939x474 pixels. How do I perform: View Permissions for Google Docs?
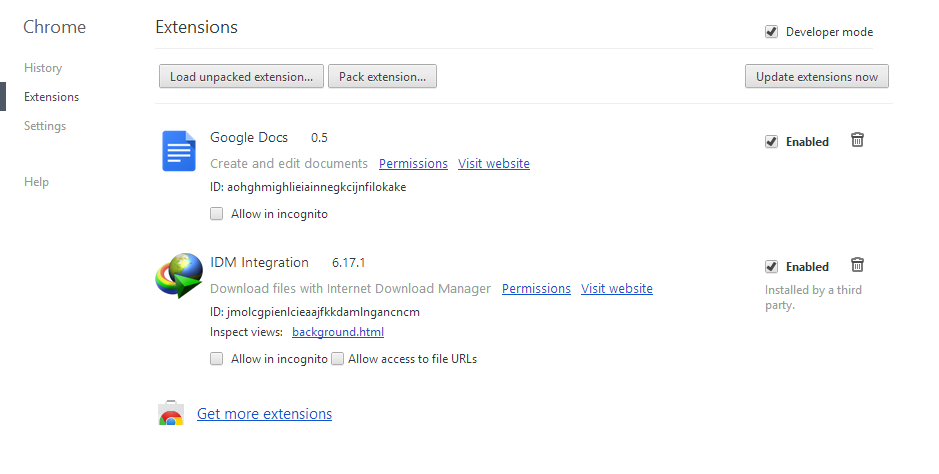pyautogui.click(x=413, y=163)
